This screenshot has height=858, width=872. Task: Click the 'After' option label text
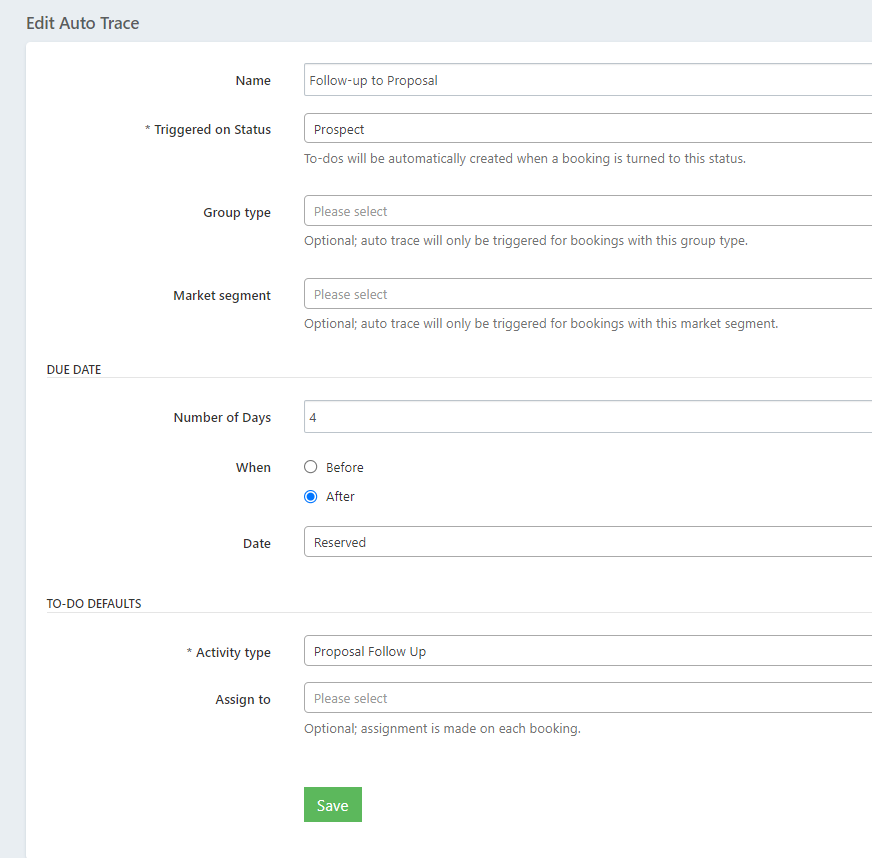(340, 496)
